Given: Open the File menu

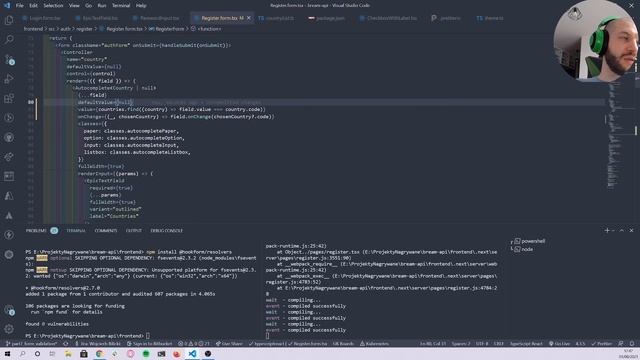Looking at the screenshot, I should pyautogui.click(x=20, y=6).
